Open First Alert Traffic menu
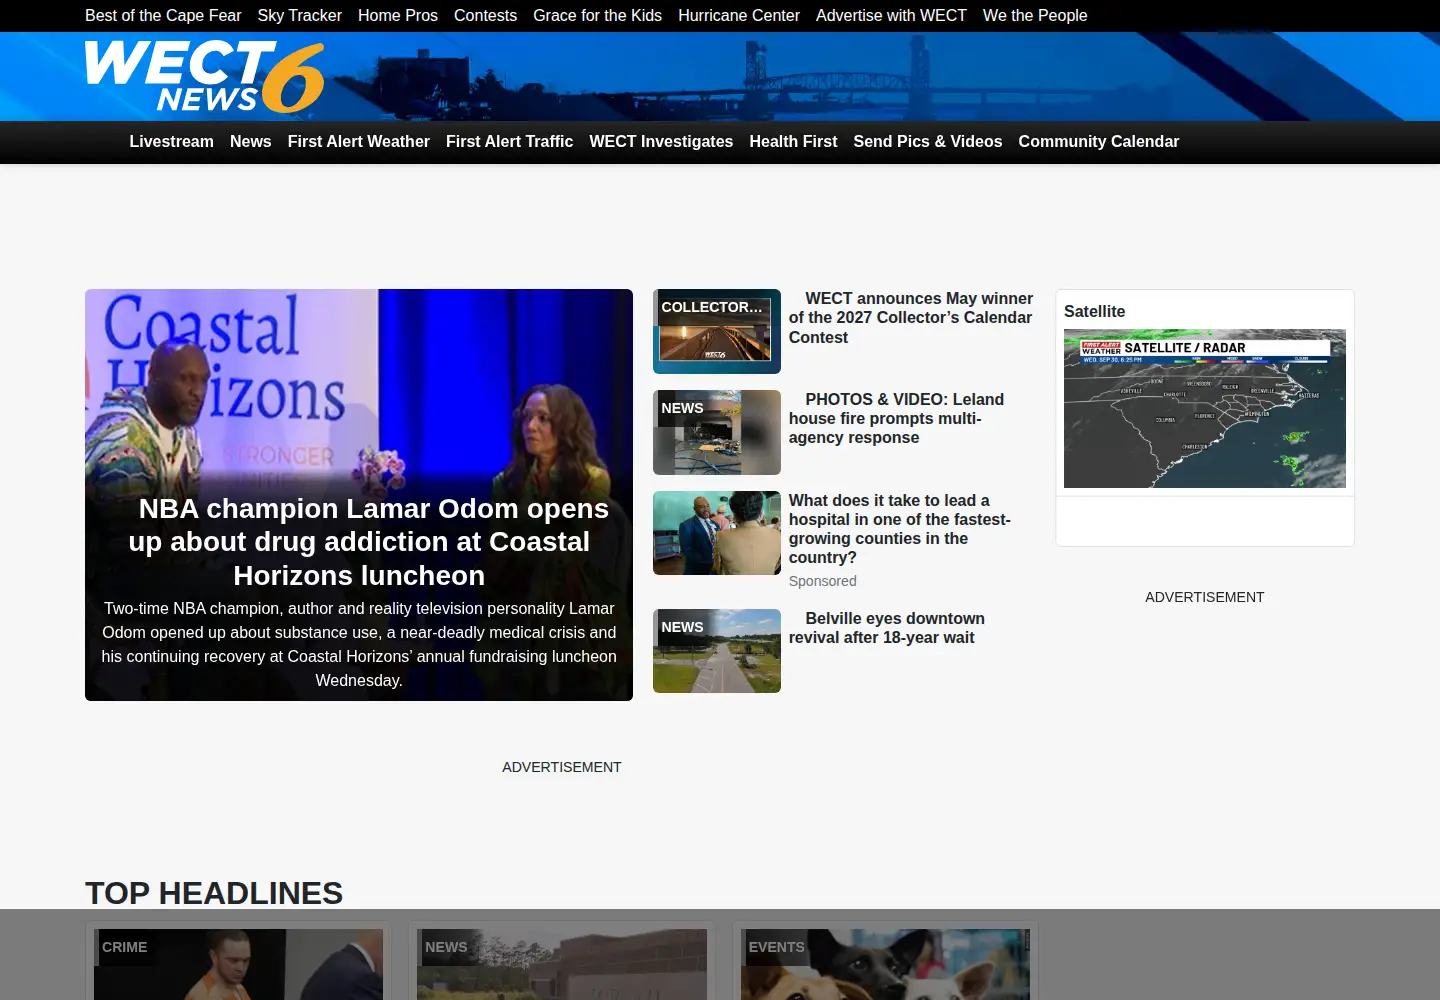This screenshot has height=1000, width=1440. pos(509,142)
